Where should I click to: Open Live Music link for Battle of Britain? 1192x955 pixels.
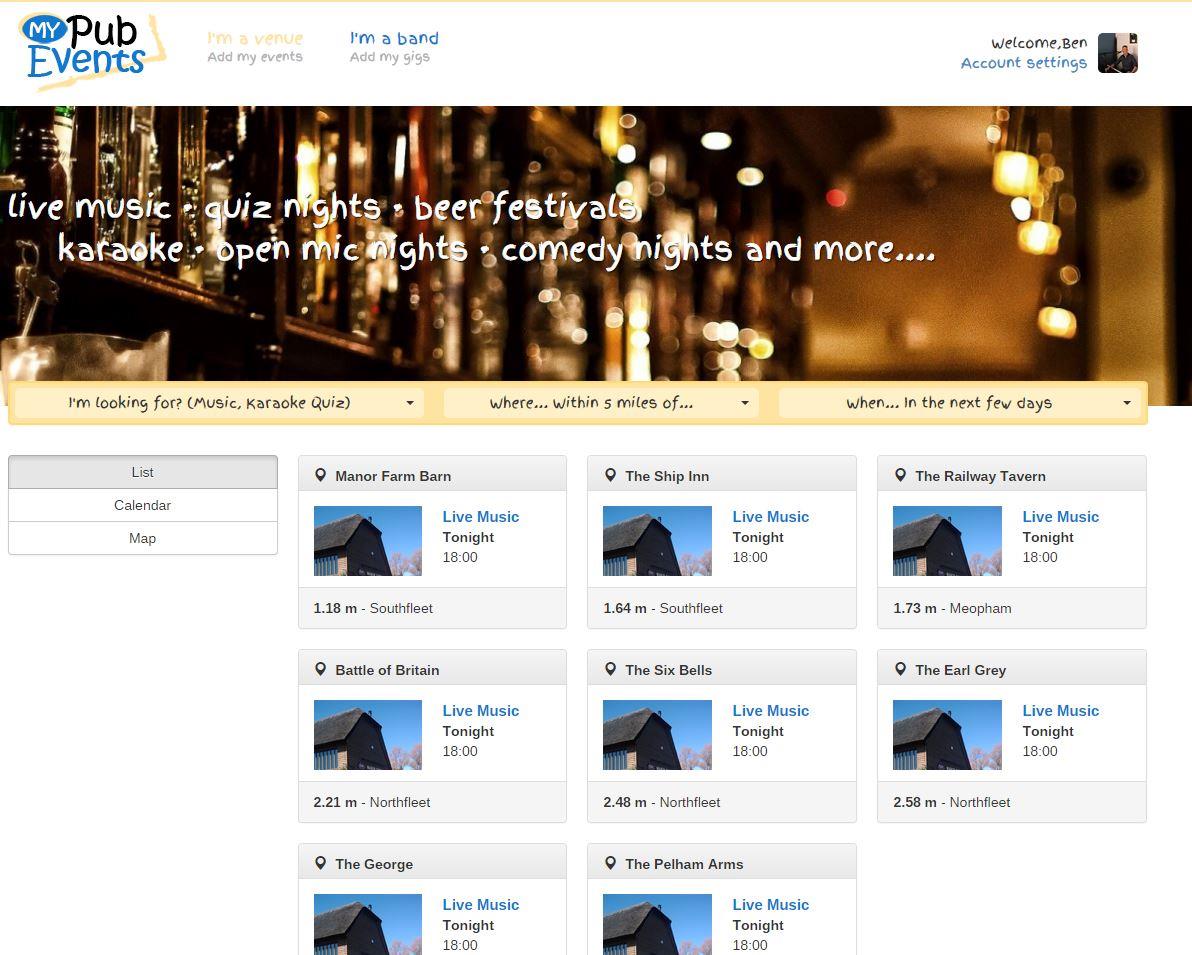pyautogui.click(x=480, y=710)
